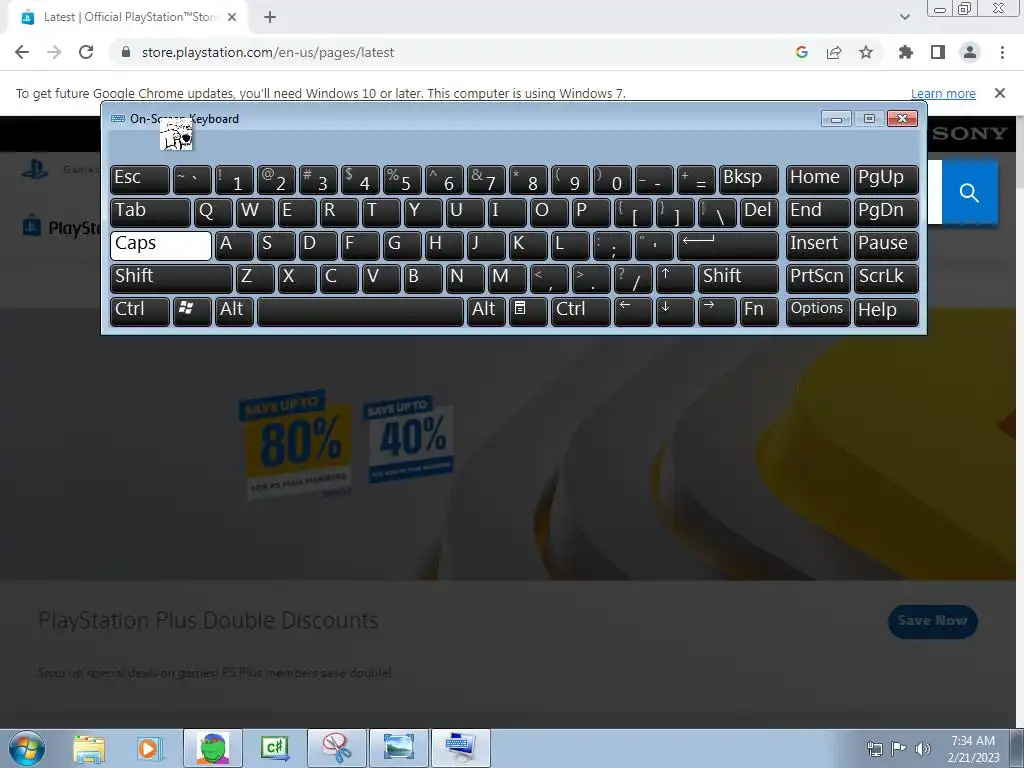This screenshot has width=1024, height=768.
Task: Click the down arrow key
Action: pos(675,311)
